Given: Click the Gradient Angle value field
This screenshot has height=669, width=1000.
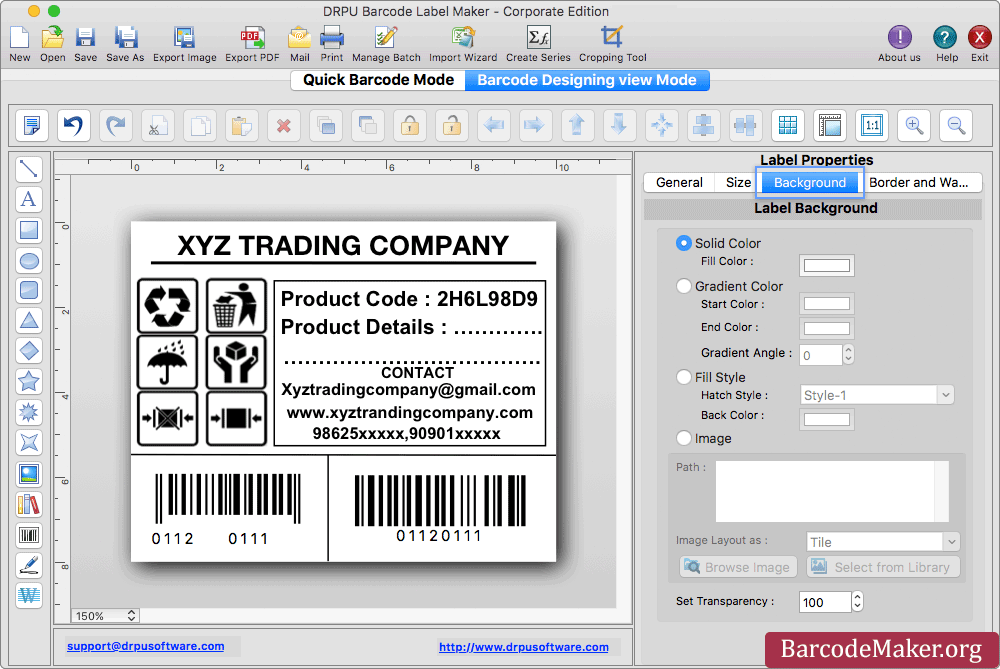Looking at the screenshot, I should (x=821, y=355).
